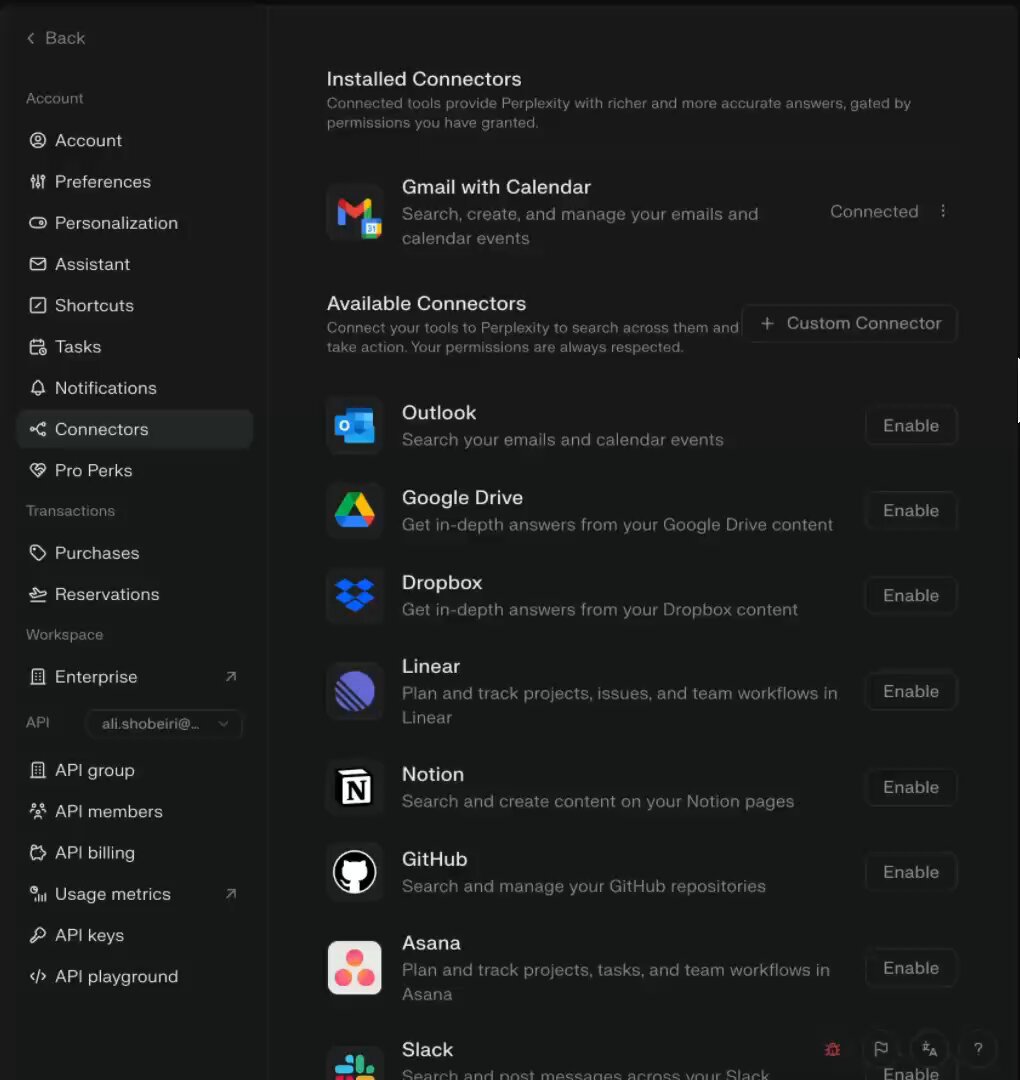Open the Assistant settings page
The width and height of the screenshot is (1020, 1080).
pyautogui.click(x=135, y=264)
